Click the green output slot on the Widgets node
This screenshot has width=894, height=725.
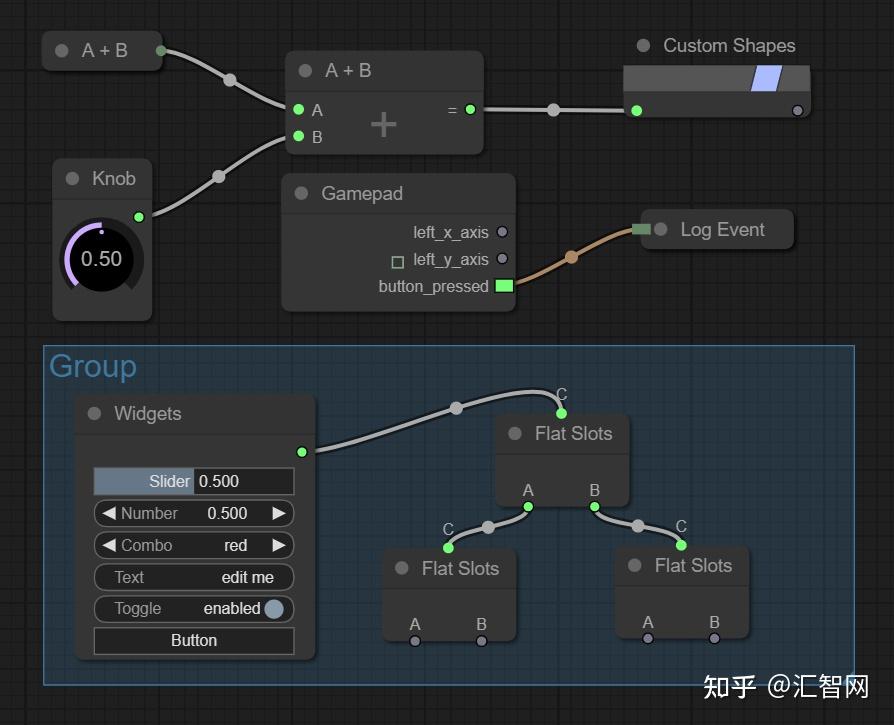pos(301,452)
